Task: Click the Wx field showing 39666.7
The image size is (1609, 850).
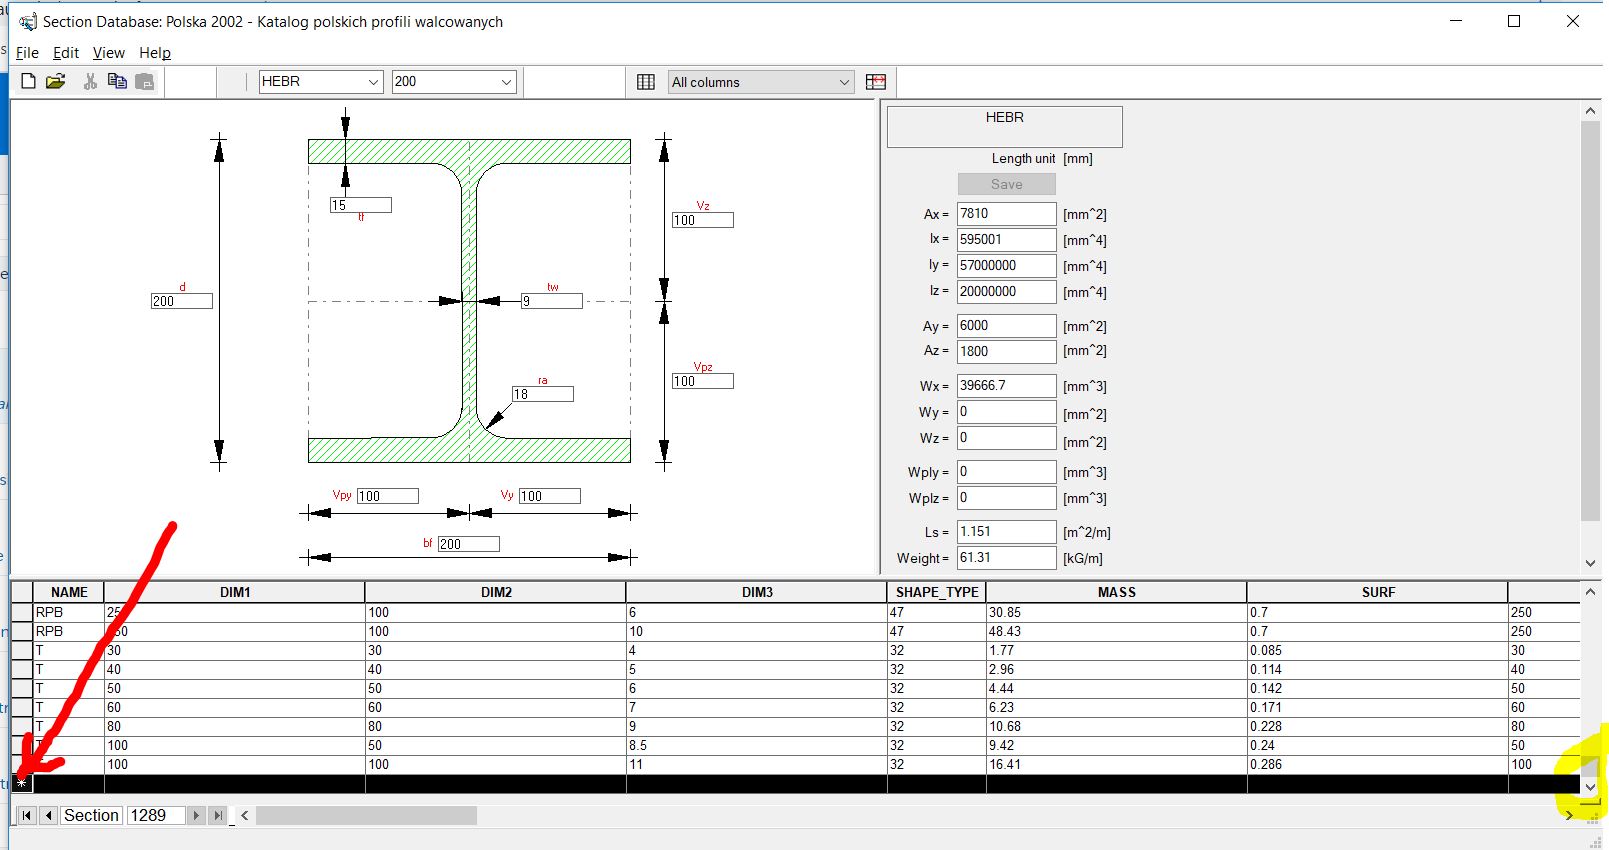Action: (1006, 386)
